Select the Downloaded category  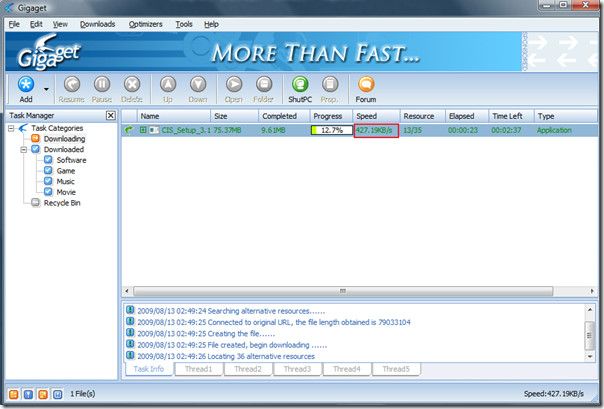coord(64,149)
